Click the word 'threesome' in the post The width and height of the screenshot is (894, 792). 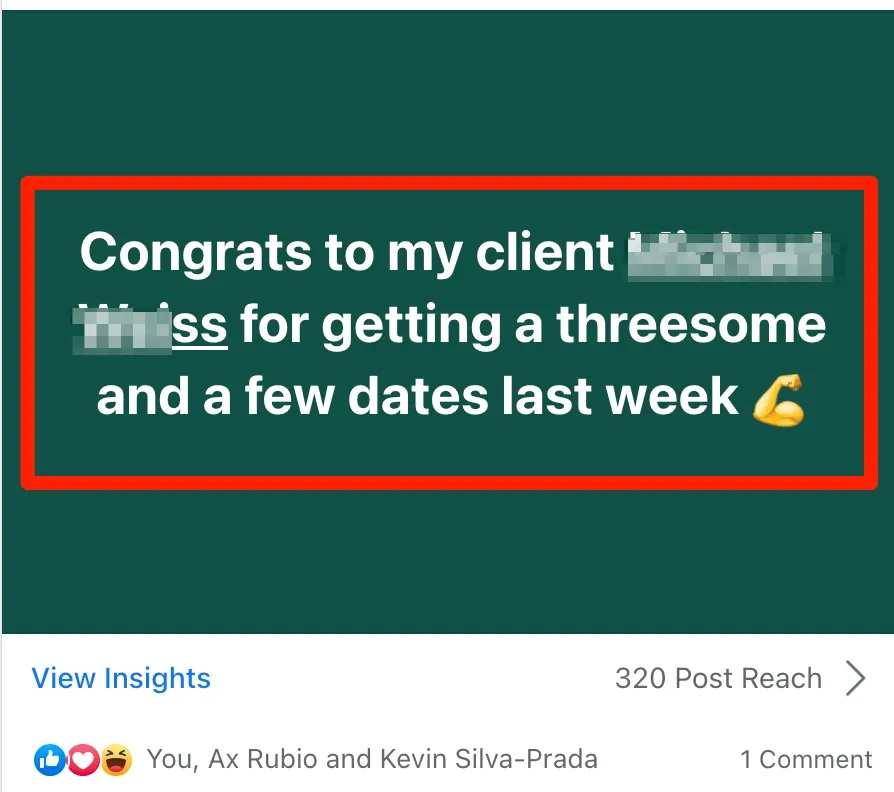tap(691, 325)
